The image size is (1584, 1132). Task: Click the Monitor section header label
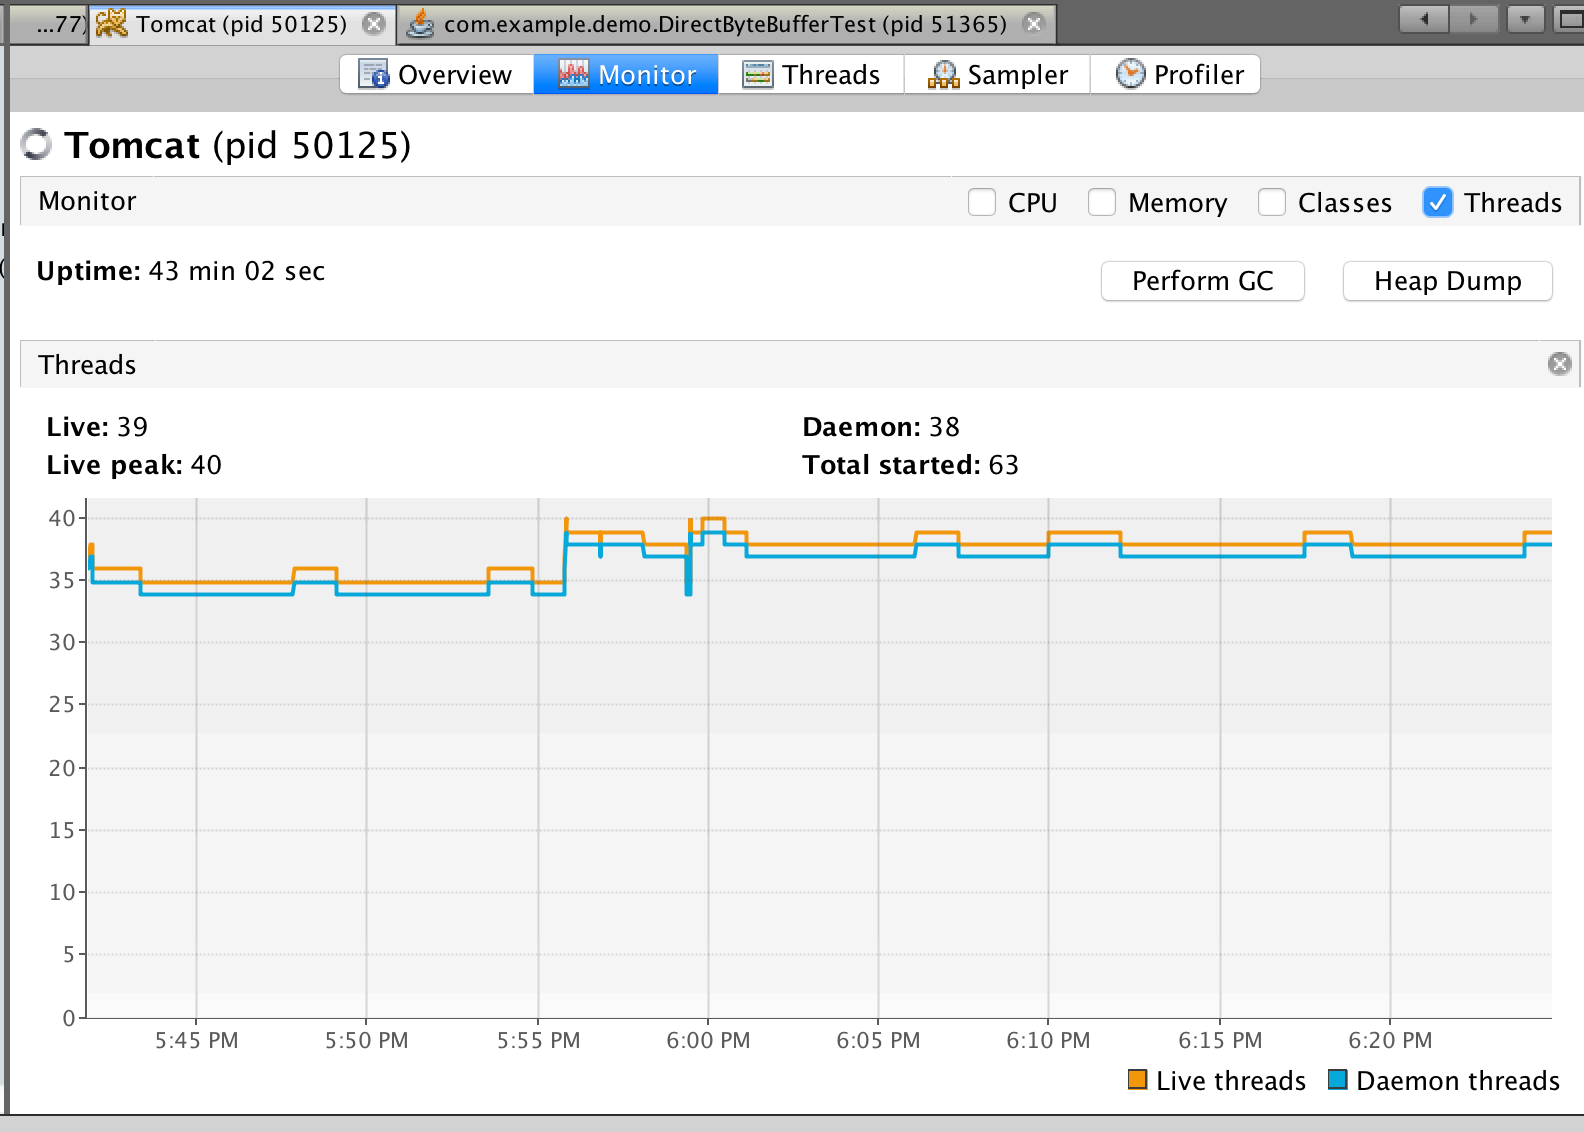[x=87, y=201]
